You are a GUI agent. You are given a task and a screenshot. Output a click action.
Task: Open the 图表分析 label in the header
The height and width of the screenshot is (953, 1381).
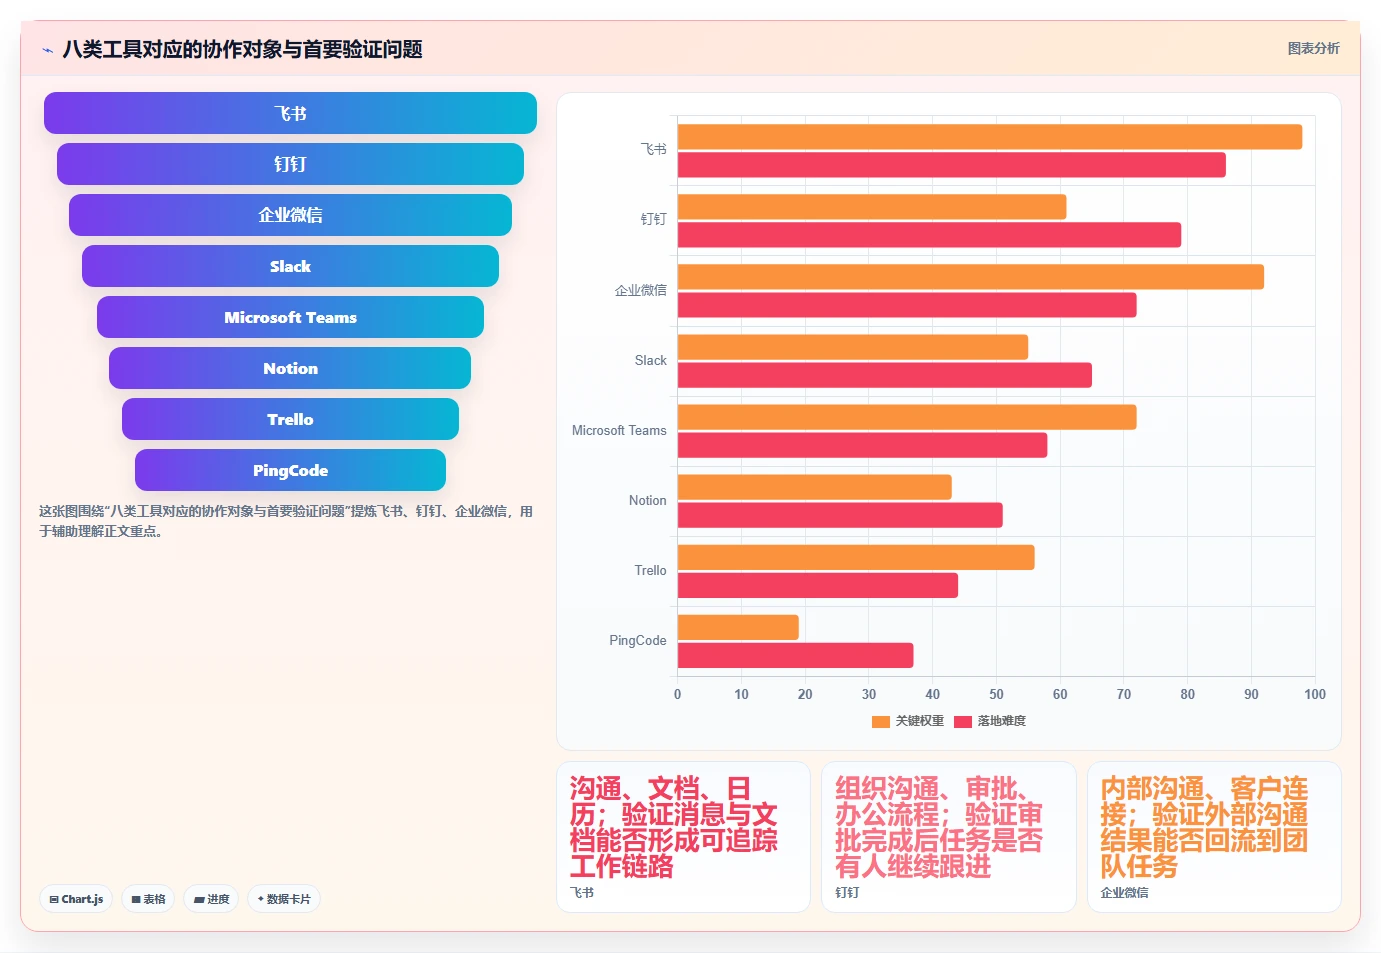1313,48
